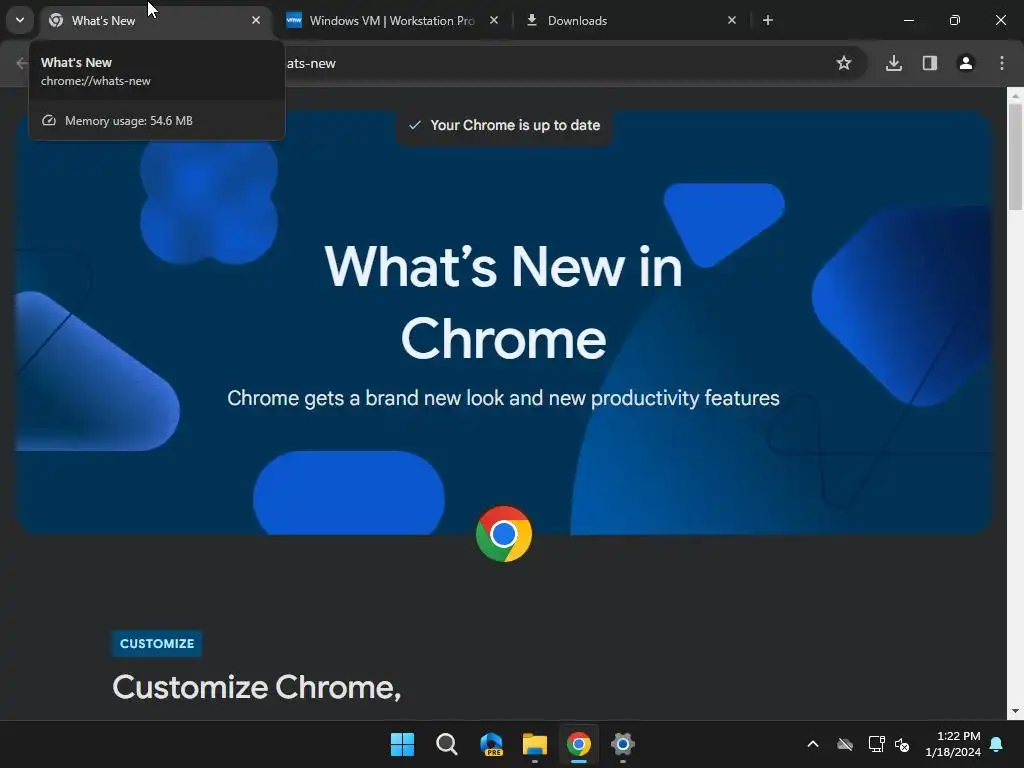Viewport: 1024px width, 768px height.
Task: Go back using the back arrow
Action: 22,63
